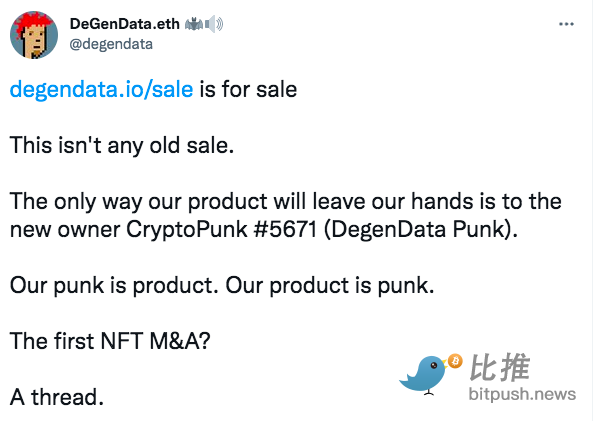This screenshot has width=596, height=421.
Task: Open the bitpush.news watermark link
Action: click(x=522, y=394)
